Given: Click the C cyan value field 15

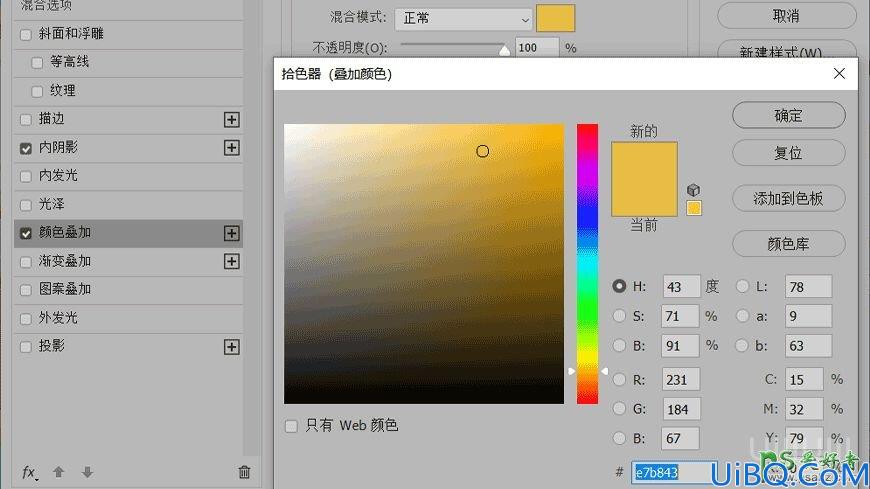Looking at the screenshot, I should click(x=804, y=380).
